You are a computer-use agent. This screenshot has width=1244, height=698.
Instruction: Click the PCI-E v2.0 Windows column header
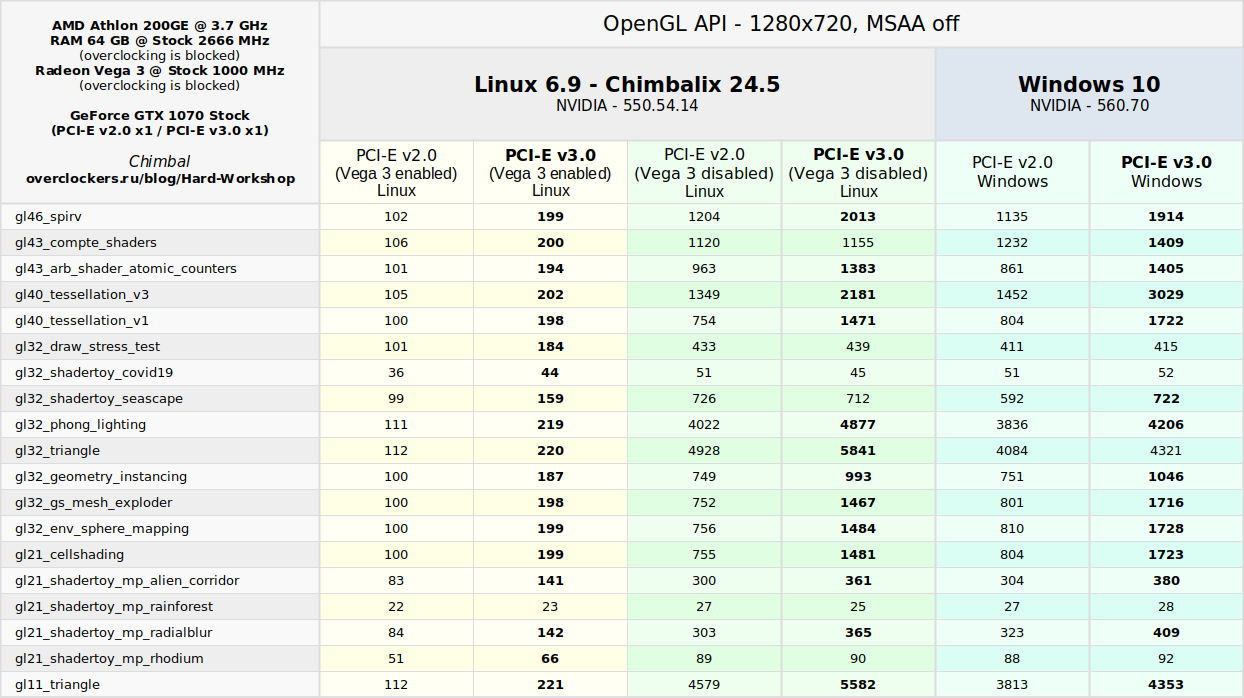click(1012, 172)
